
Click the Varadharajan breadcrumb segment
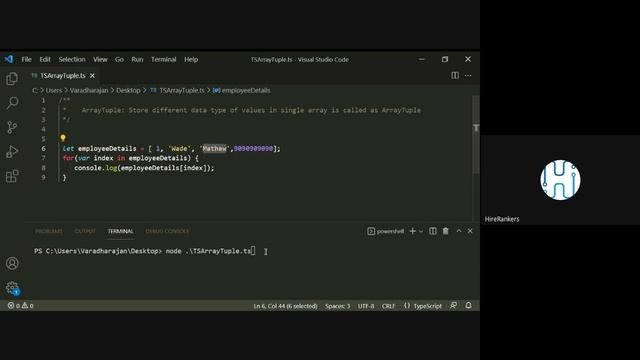89,90
